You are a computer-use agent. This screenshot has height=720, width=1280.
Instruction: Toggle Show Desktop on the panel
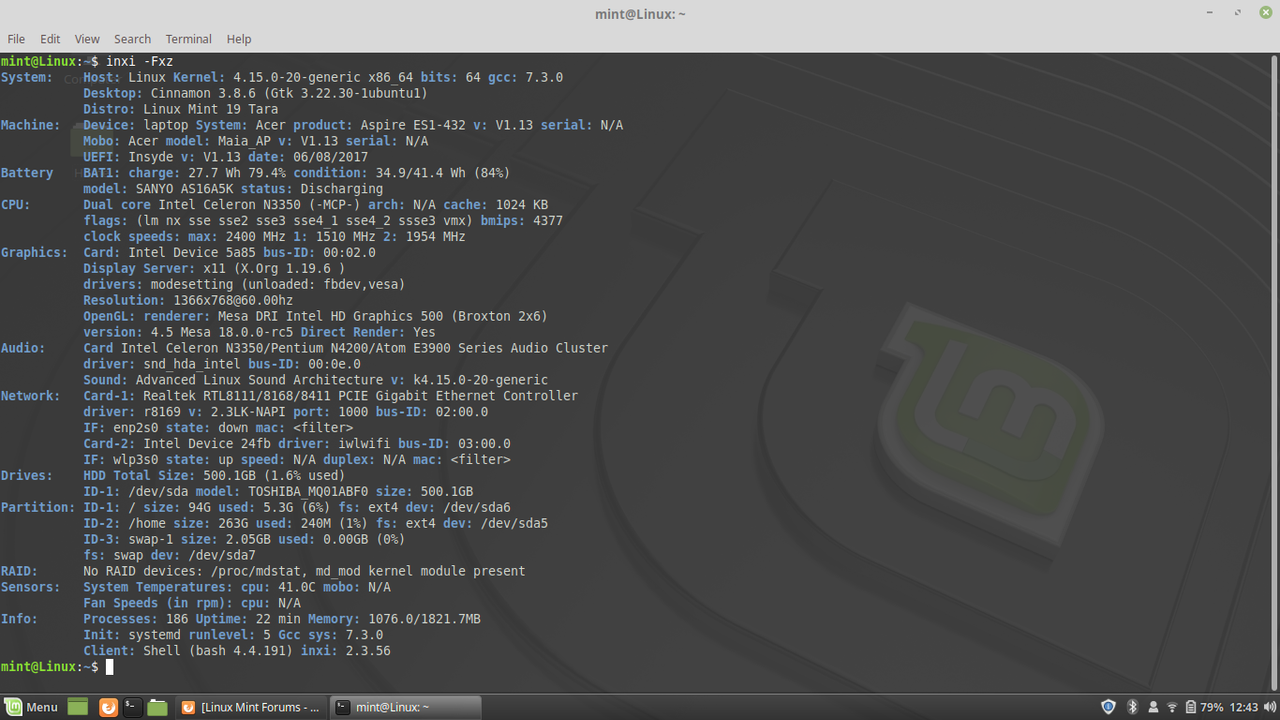pyautogui.click(x=78, y=707)
